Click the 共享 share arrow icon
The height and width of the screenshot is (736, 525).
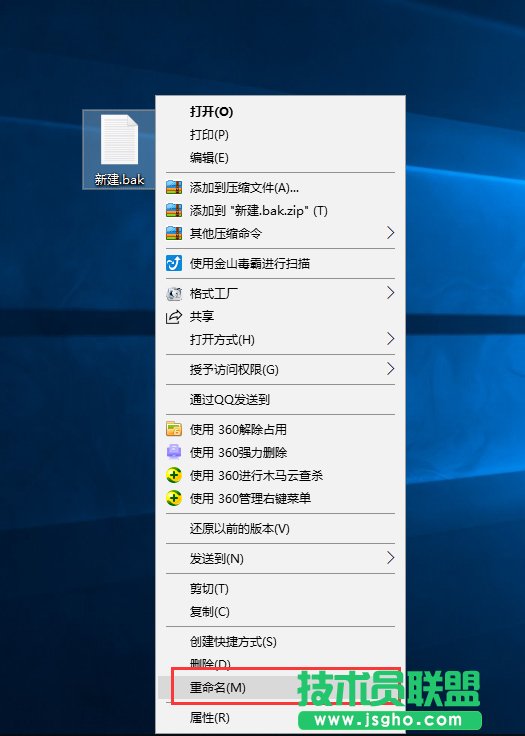pyautogui.click(x=174, y=317)
